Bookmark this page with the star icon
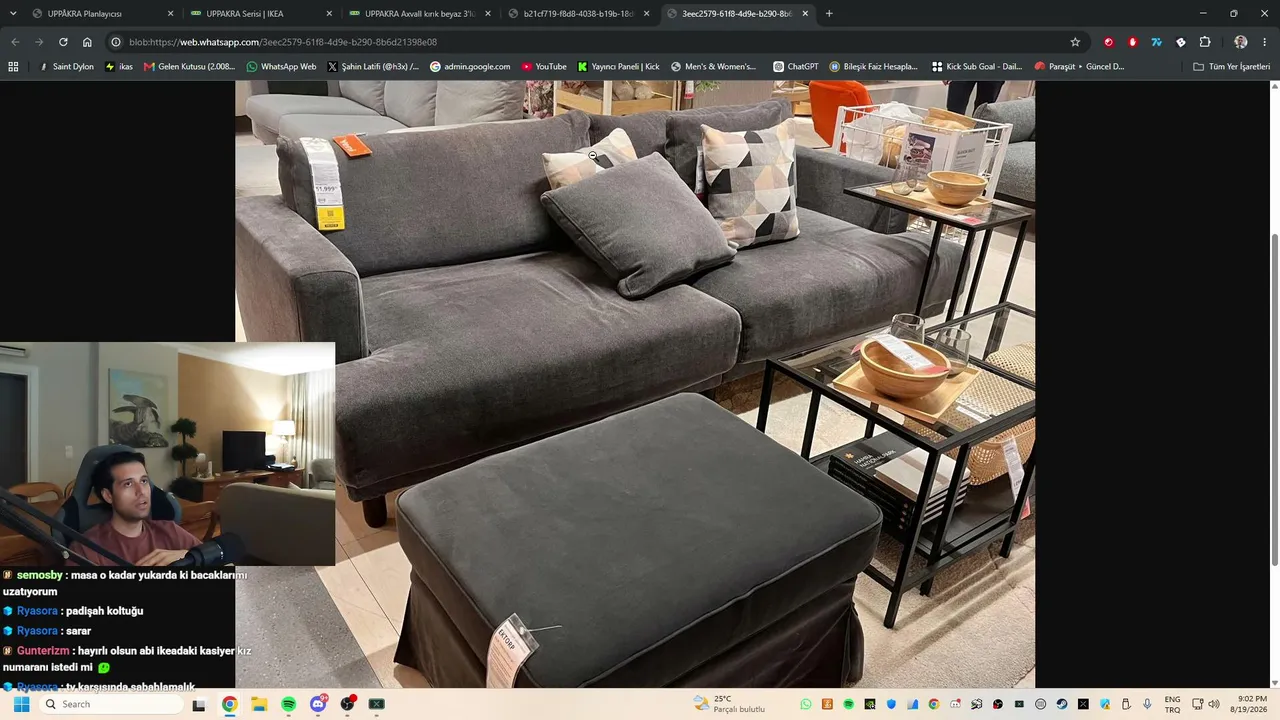 [x=1075, y=42]
